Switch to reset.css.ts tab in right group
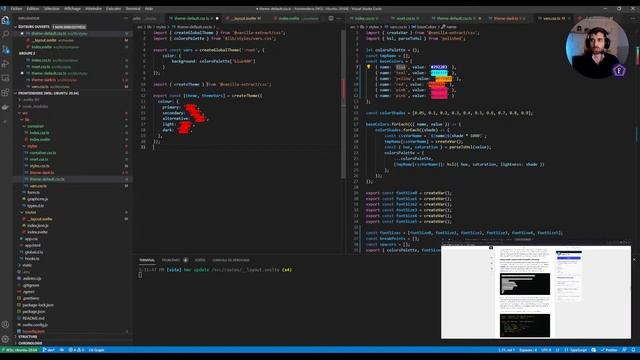Screen dimensions: 640x360 click(407, 18)
